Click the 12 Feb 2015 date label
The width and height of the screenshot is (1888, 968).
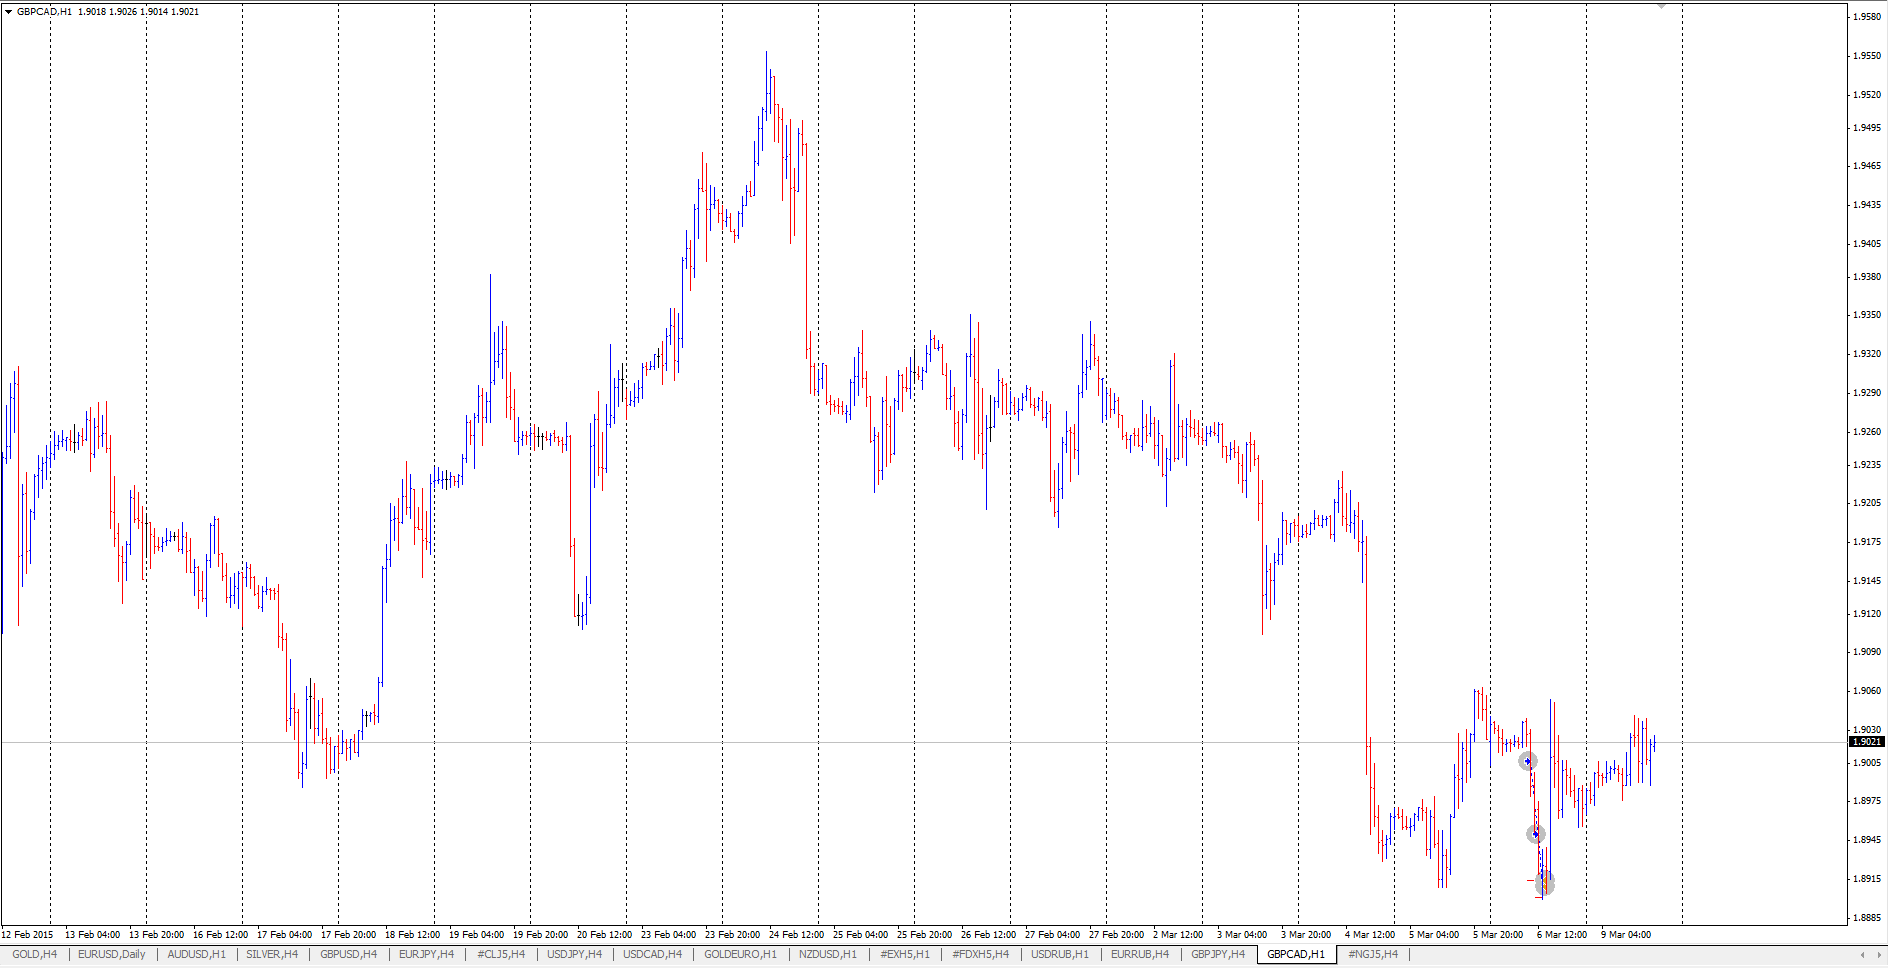[x=28, y=935]
